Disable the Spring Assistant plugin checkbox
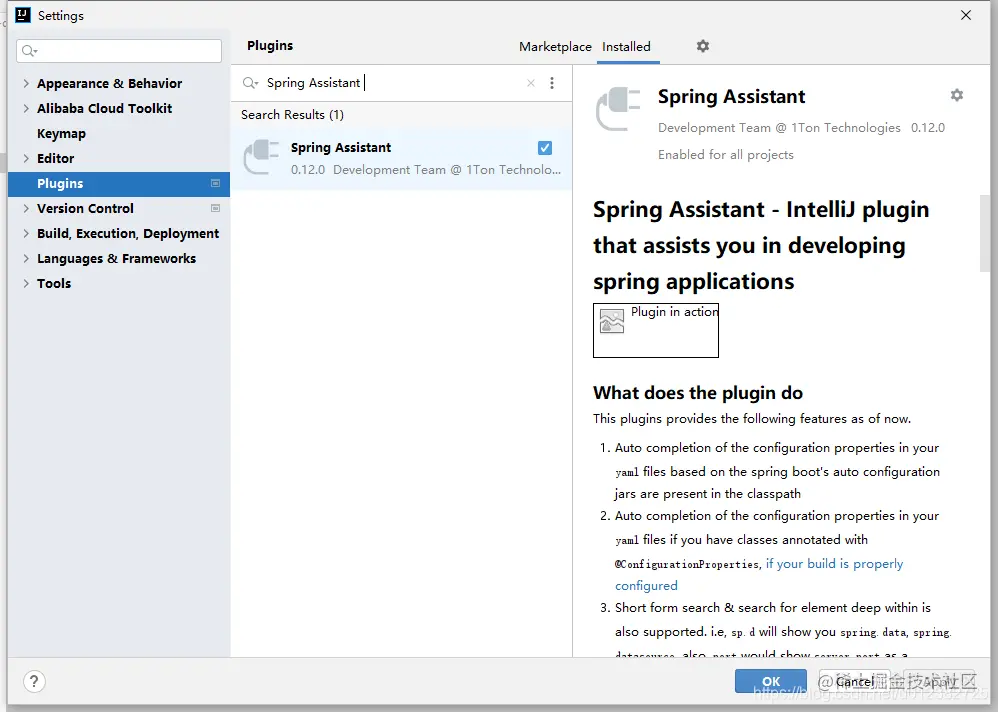The width and height of the screenshot is (998, 712). [545, 148]
